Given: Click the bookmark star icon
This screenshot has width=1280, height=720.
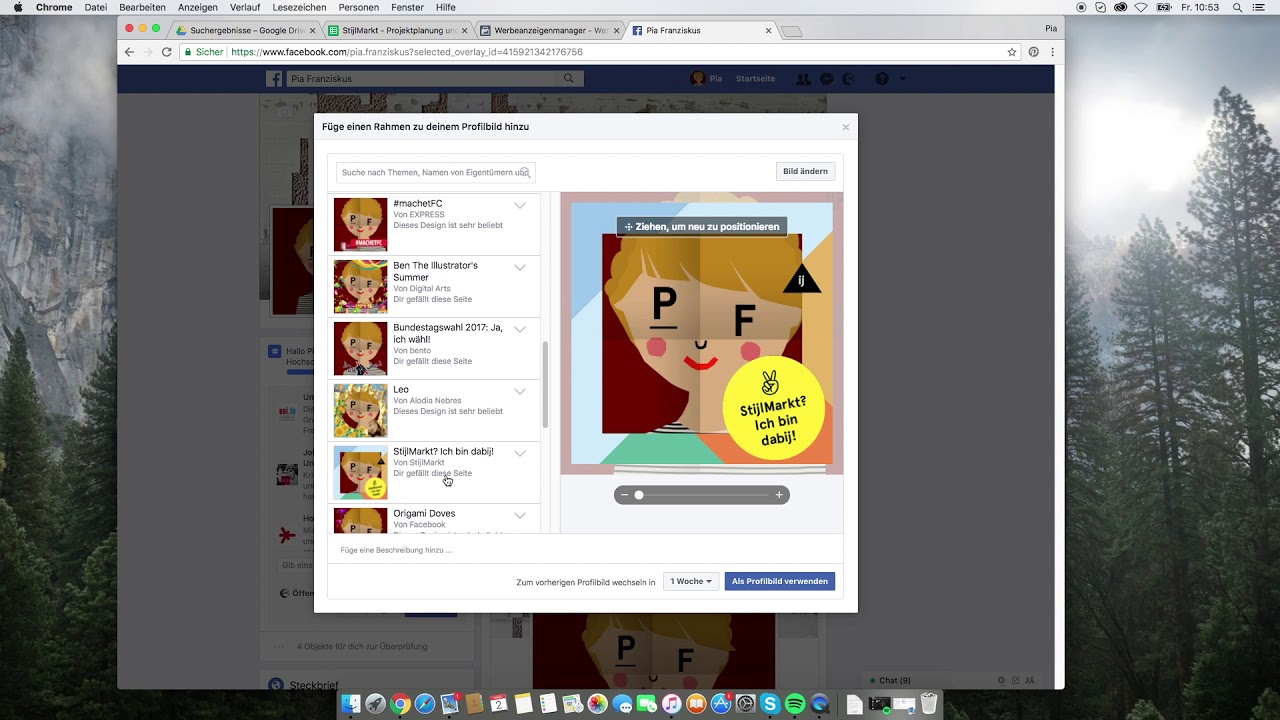Looking at the screenshot, I should pos(1012,52).
